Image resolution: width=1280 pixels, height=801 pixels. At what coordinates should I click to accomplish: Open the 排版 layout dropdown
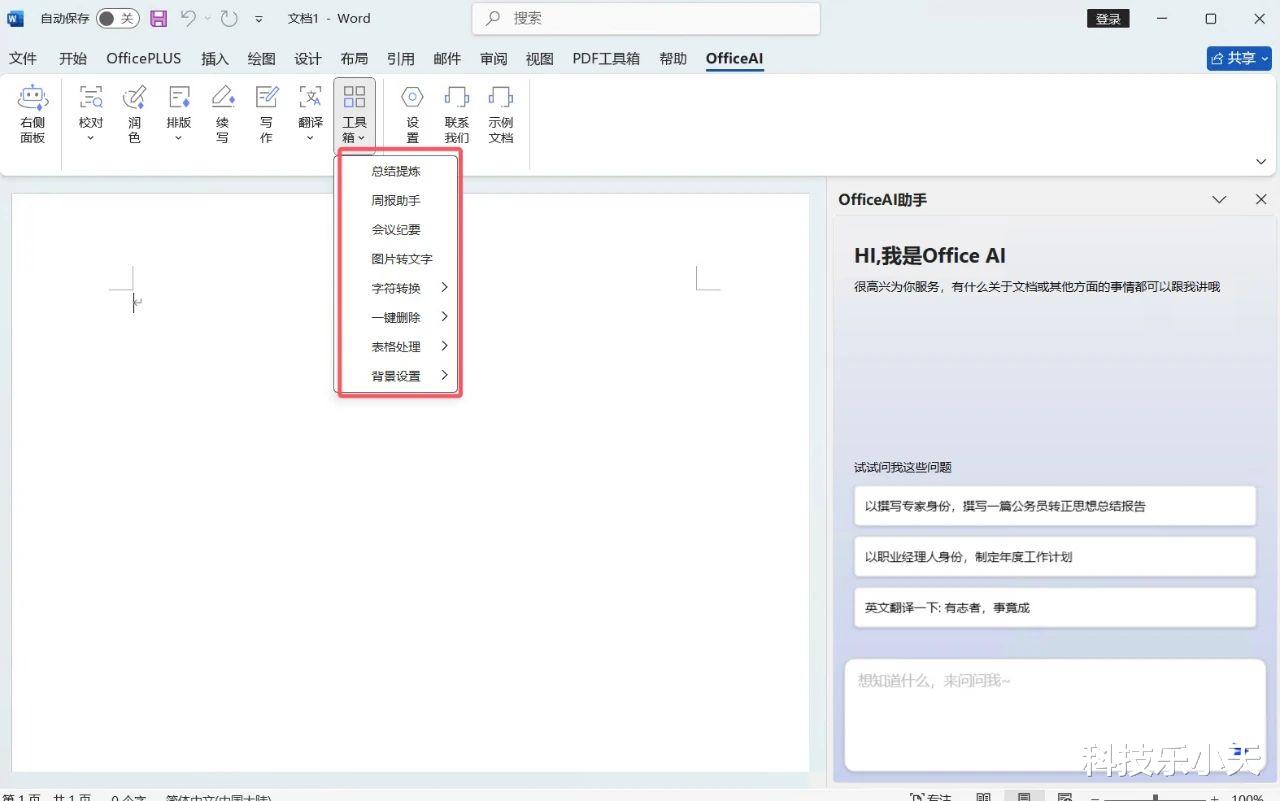(x=179, y=114)
